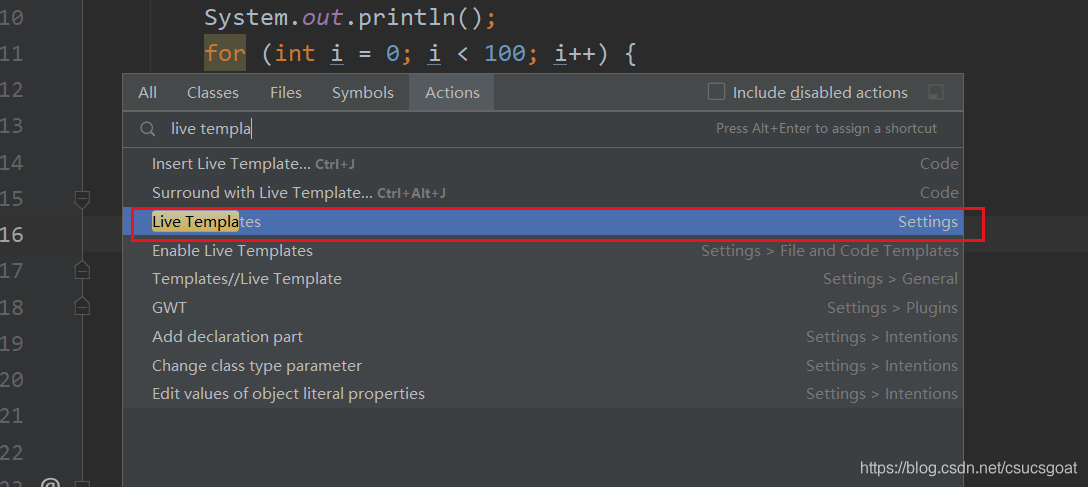Choose Surround with Live Template... action
The width and height of the screenshot is (1088, 487).
(543, 193)
